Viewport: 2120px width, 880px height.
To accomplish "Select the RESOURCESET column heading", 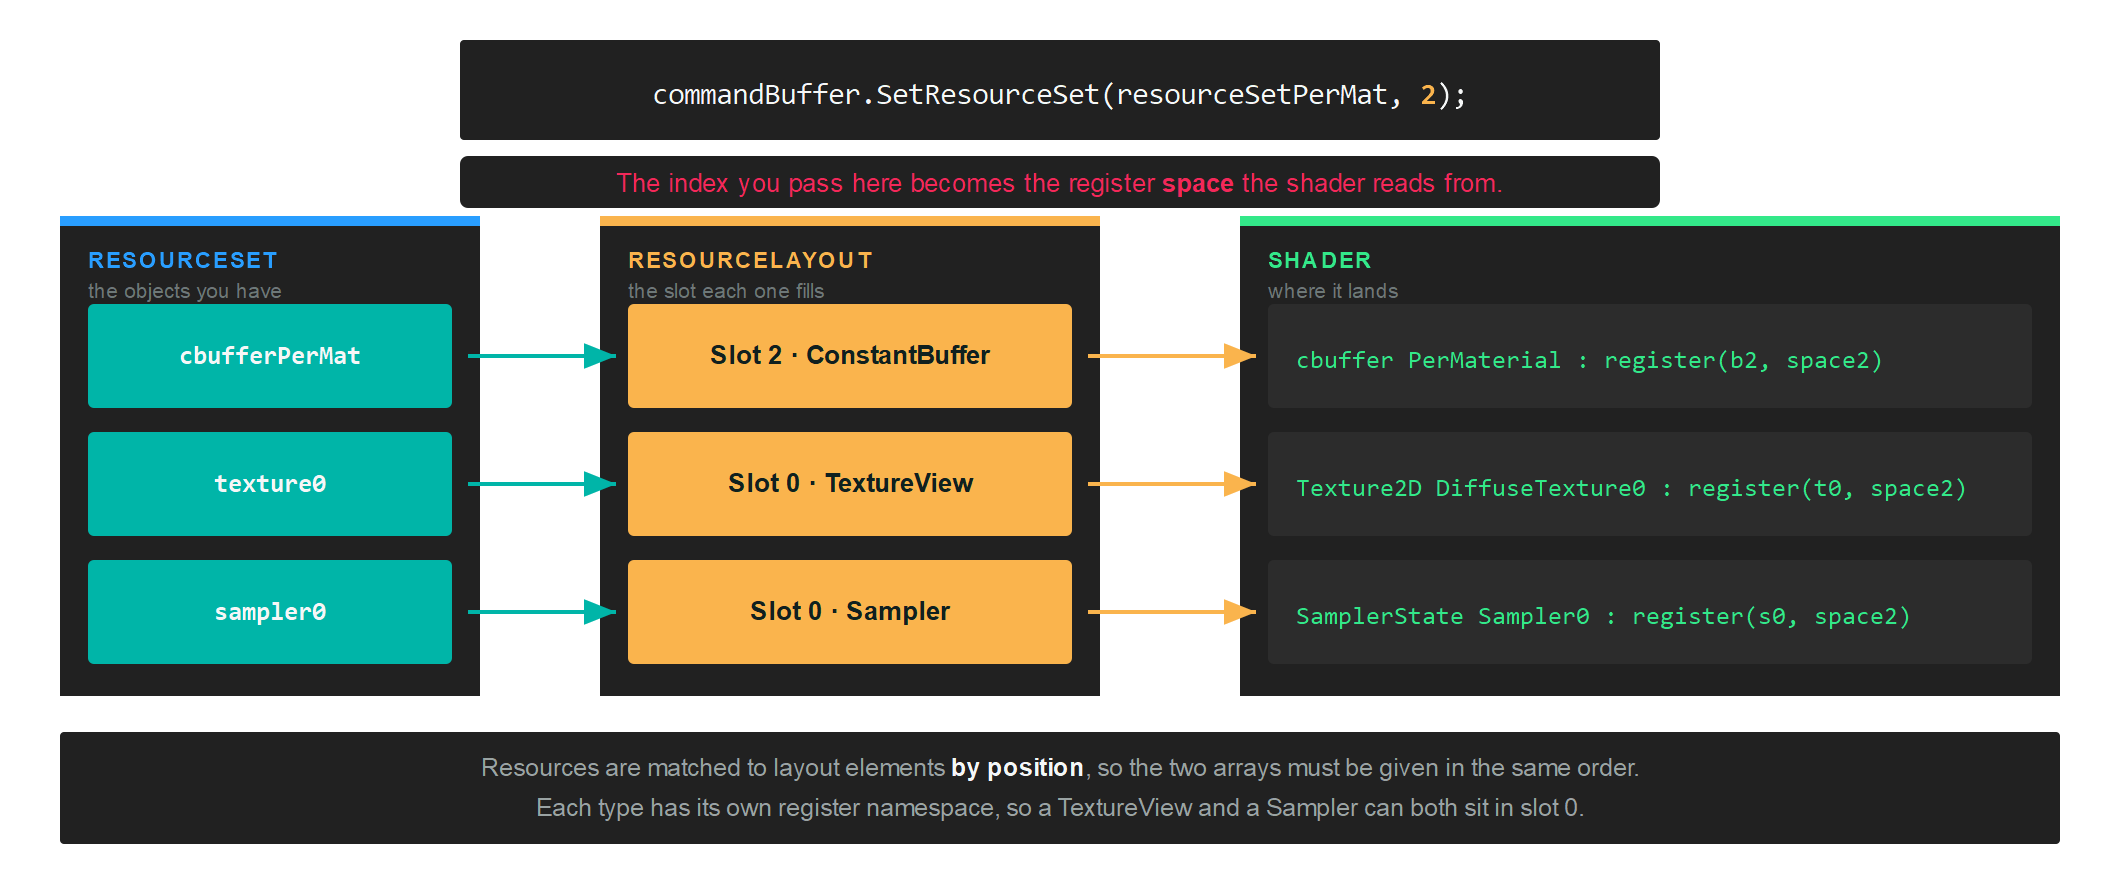I will [183, 260].
